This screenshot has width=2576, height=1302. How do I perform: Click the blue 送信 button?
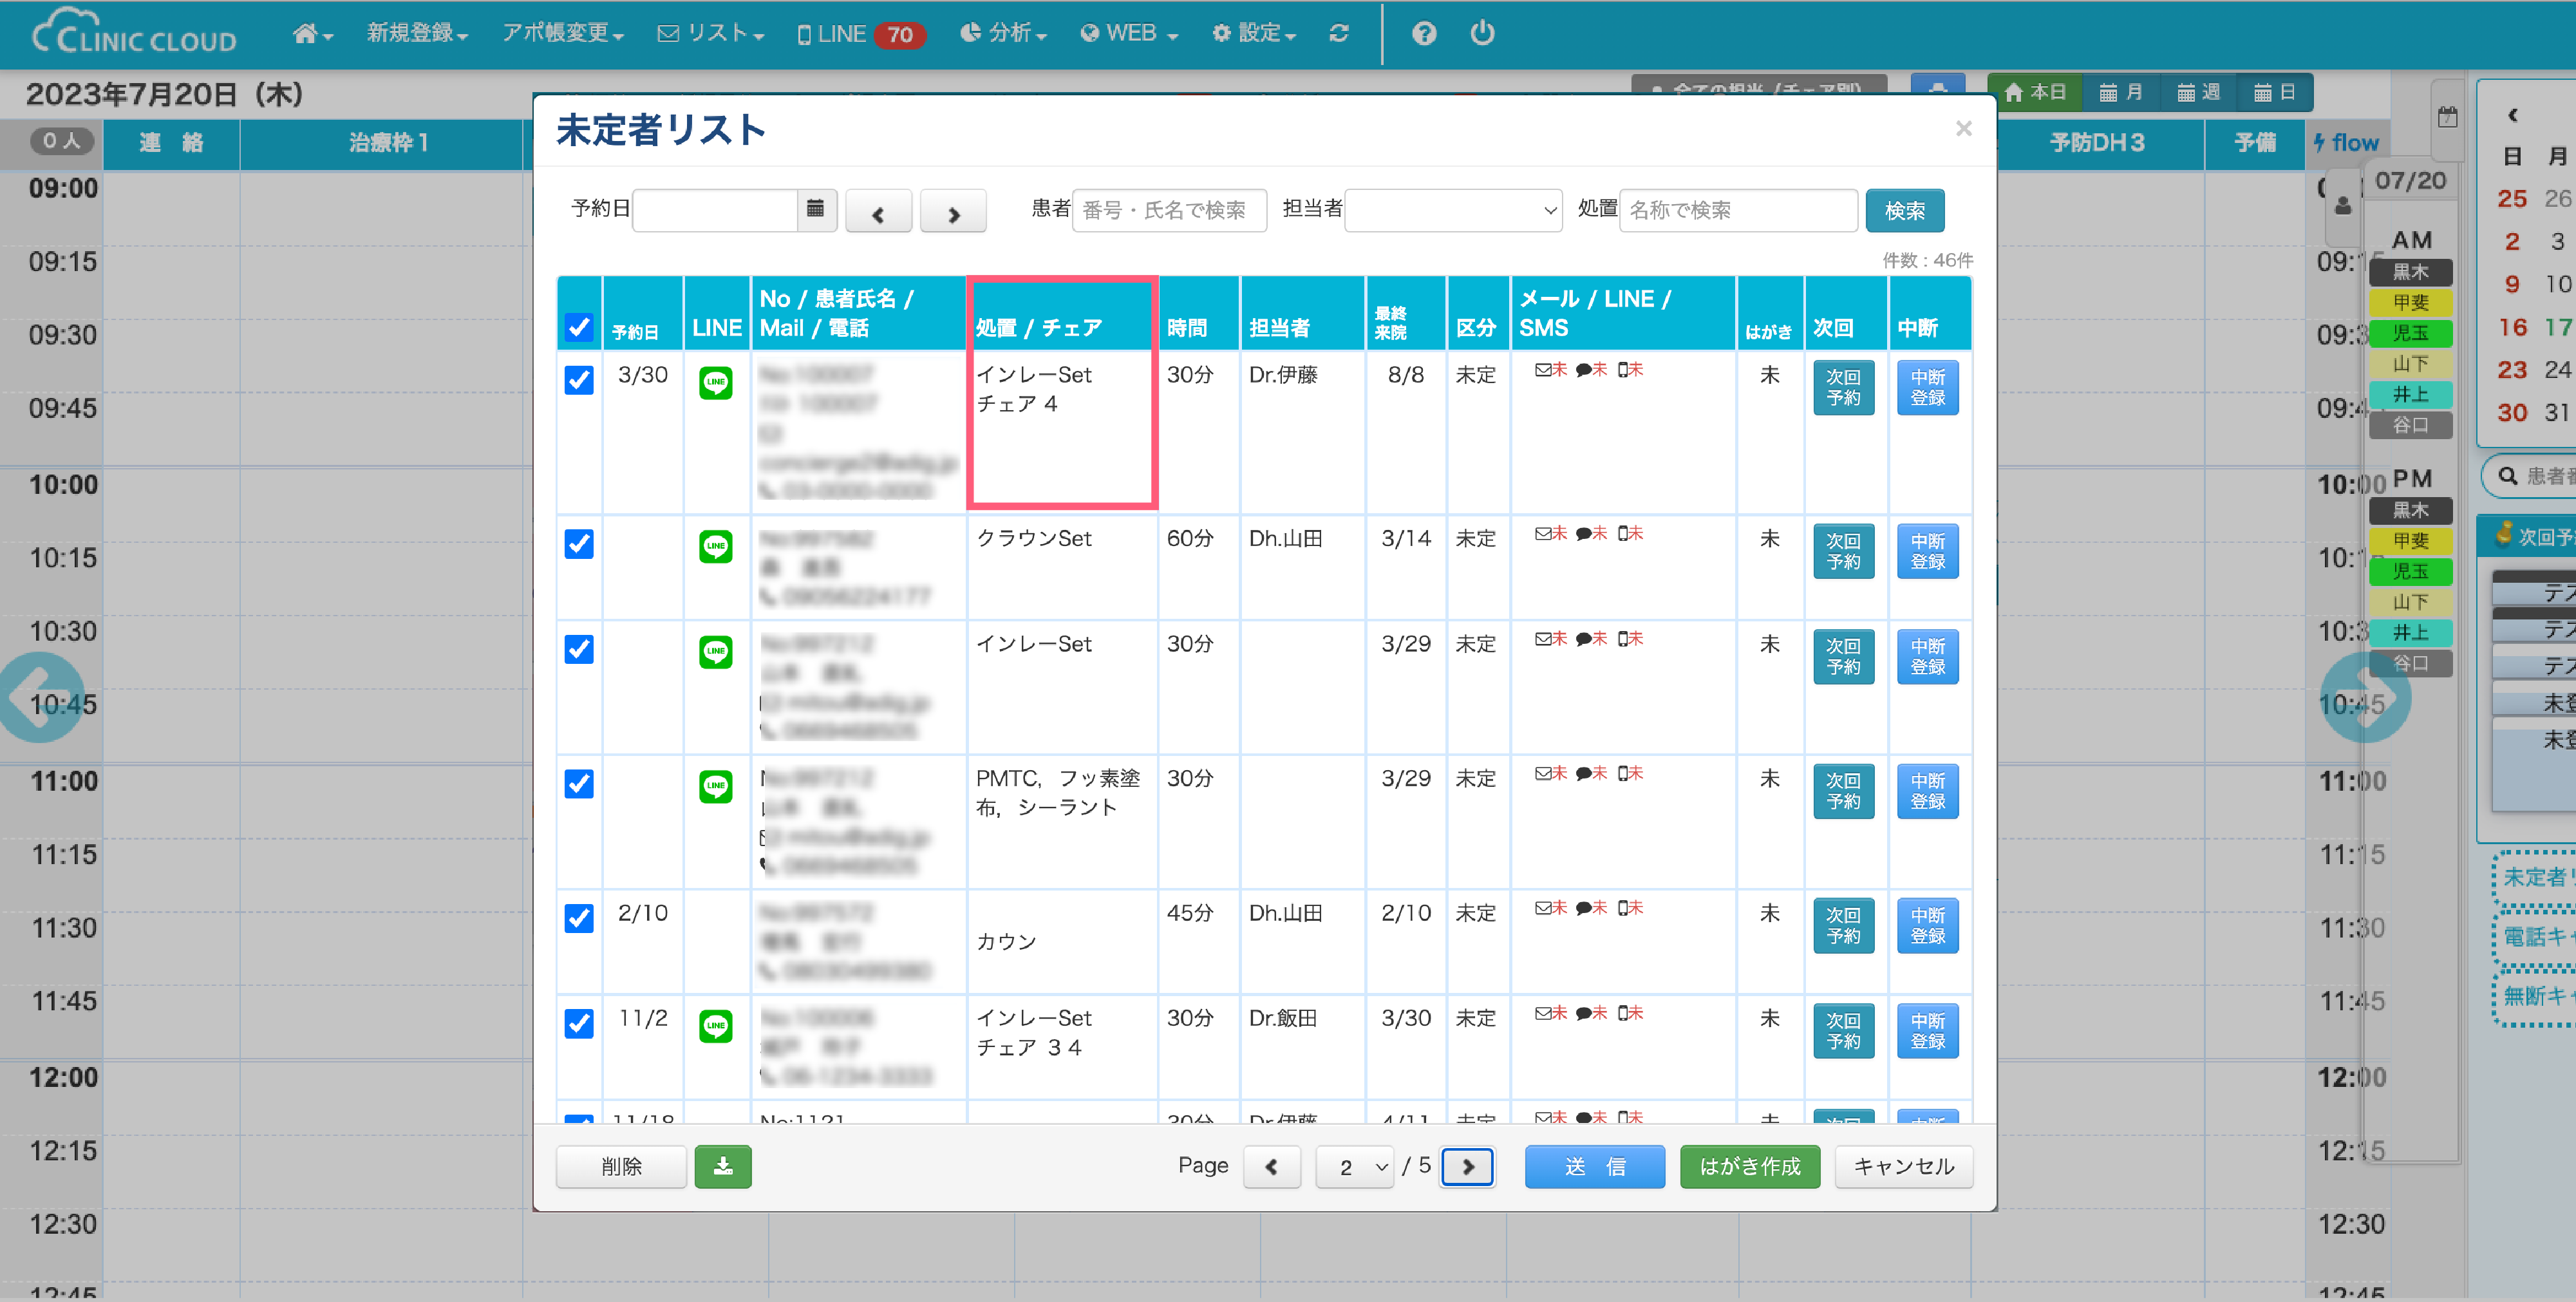pos(1594,1166)
